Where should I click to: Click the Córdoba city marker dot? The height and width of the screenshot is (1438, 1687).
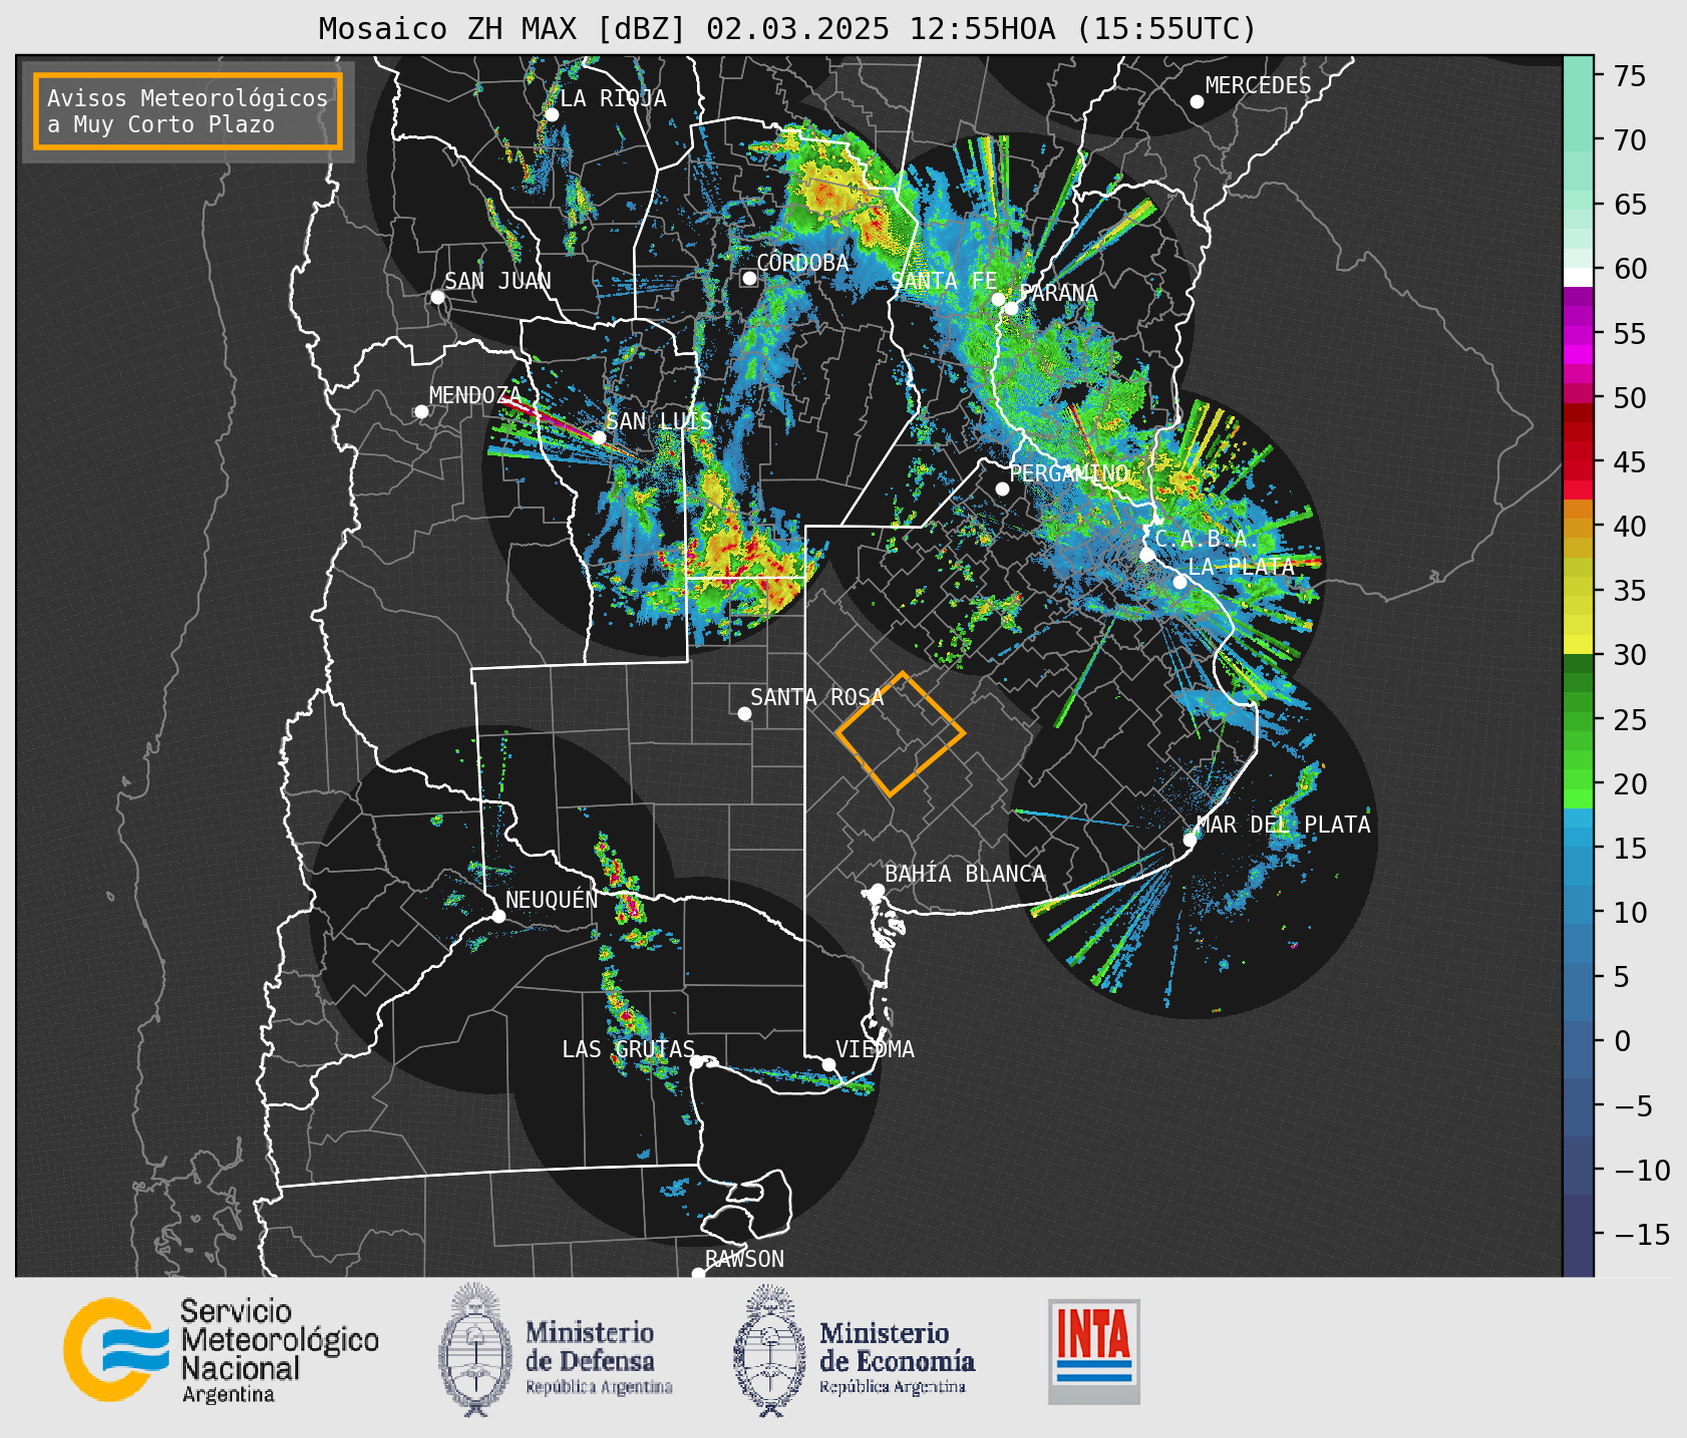pyautogui.click(x=749, y=278)
